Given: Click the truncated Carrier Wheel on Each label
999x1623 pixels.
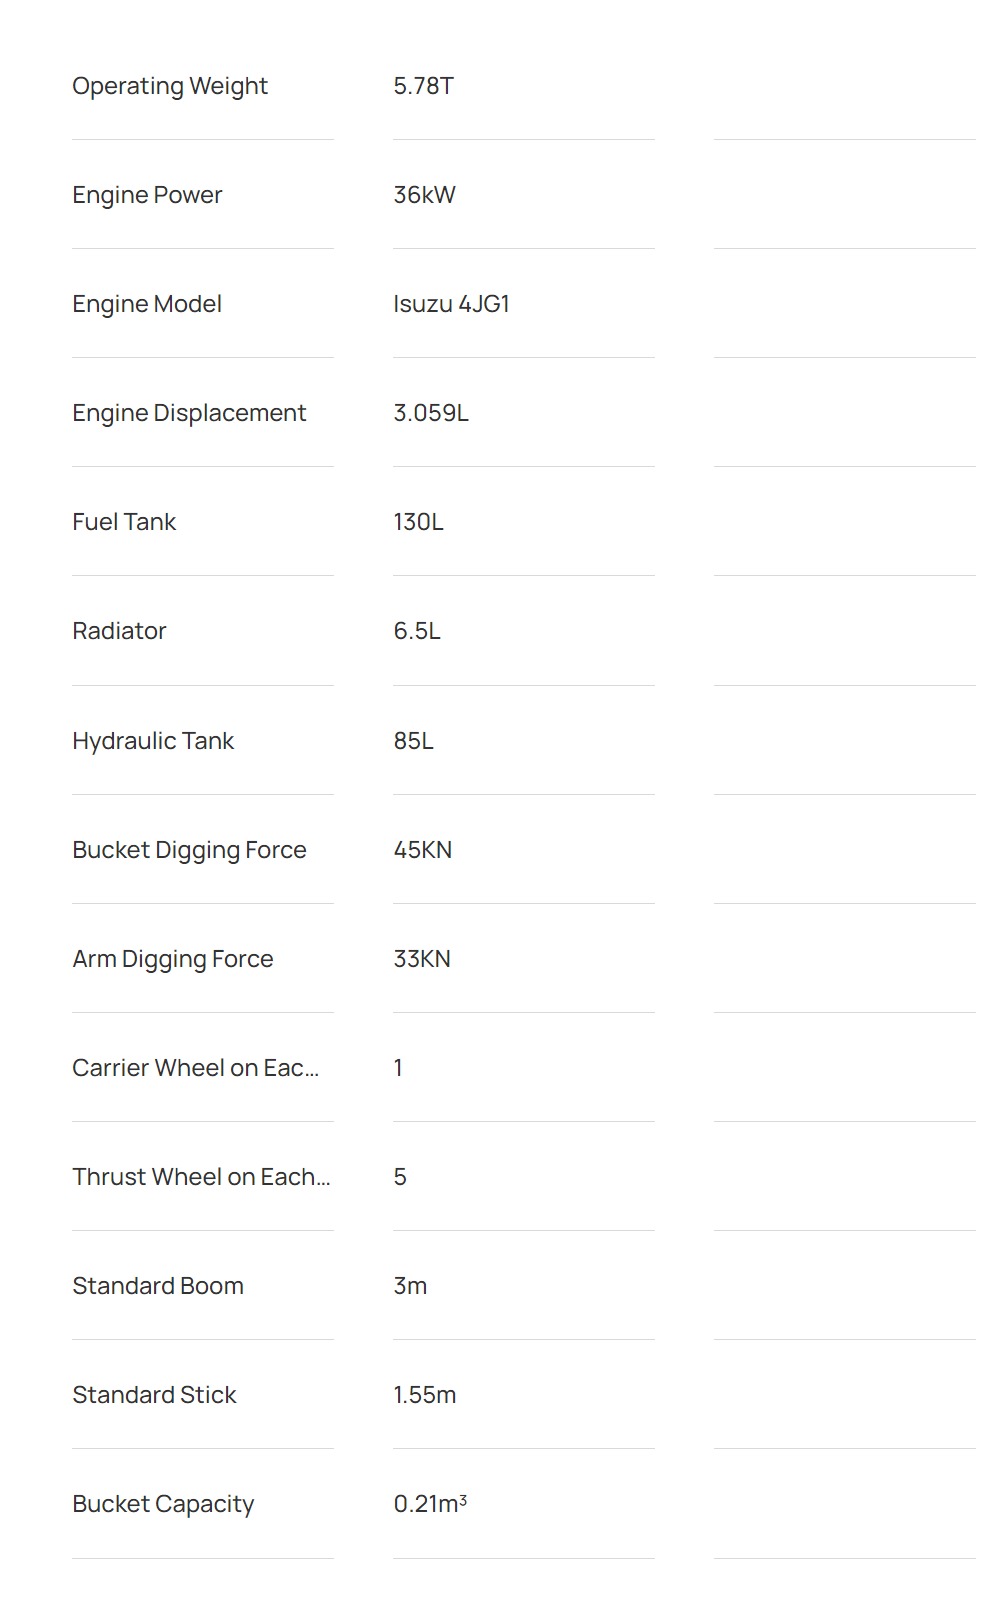Looking at the screenshot, I should point(195,1068).
